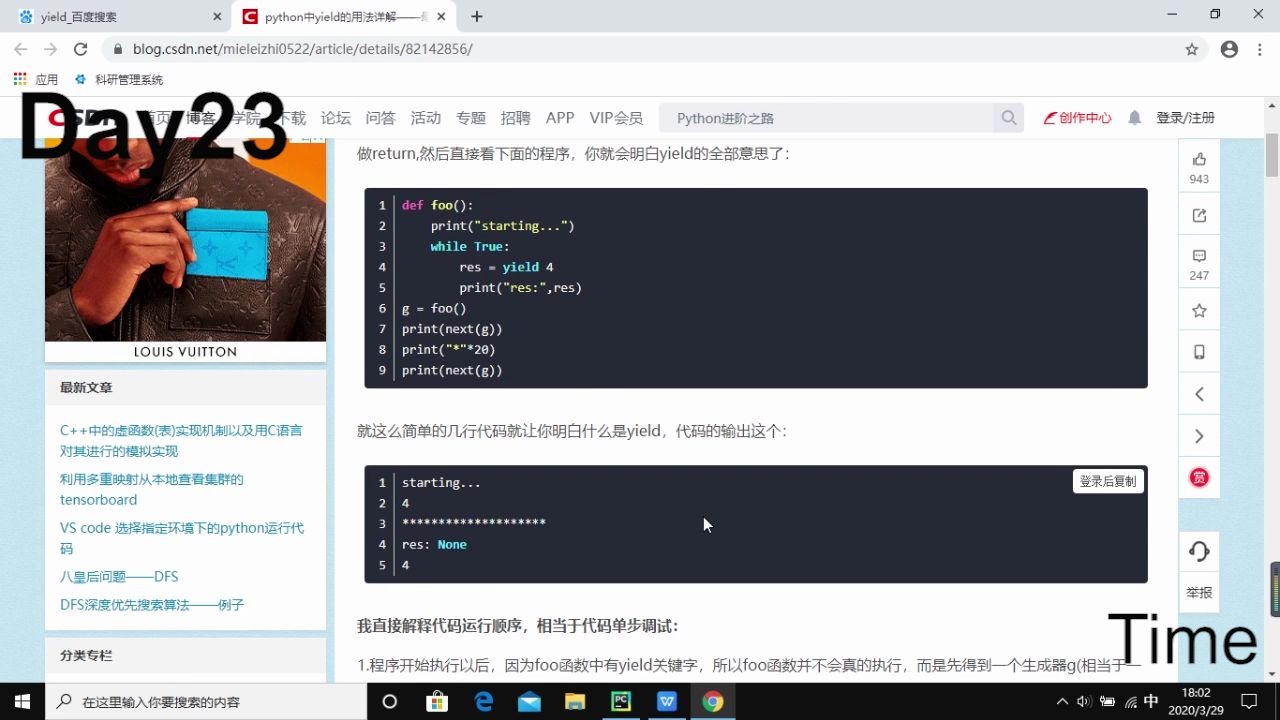Open the 八皇后问题——DFS article link

119,576
